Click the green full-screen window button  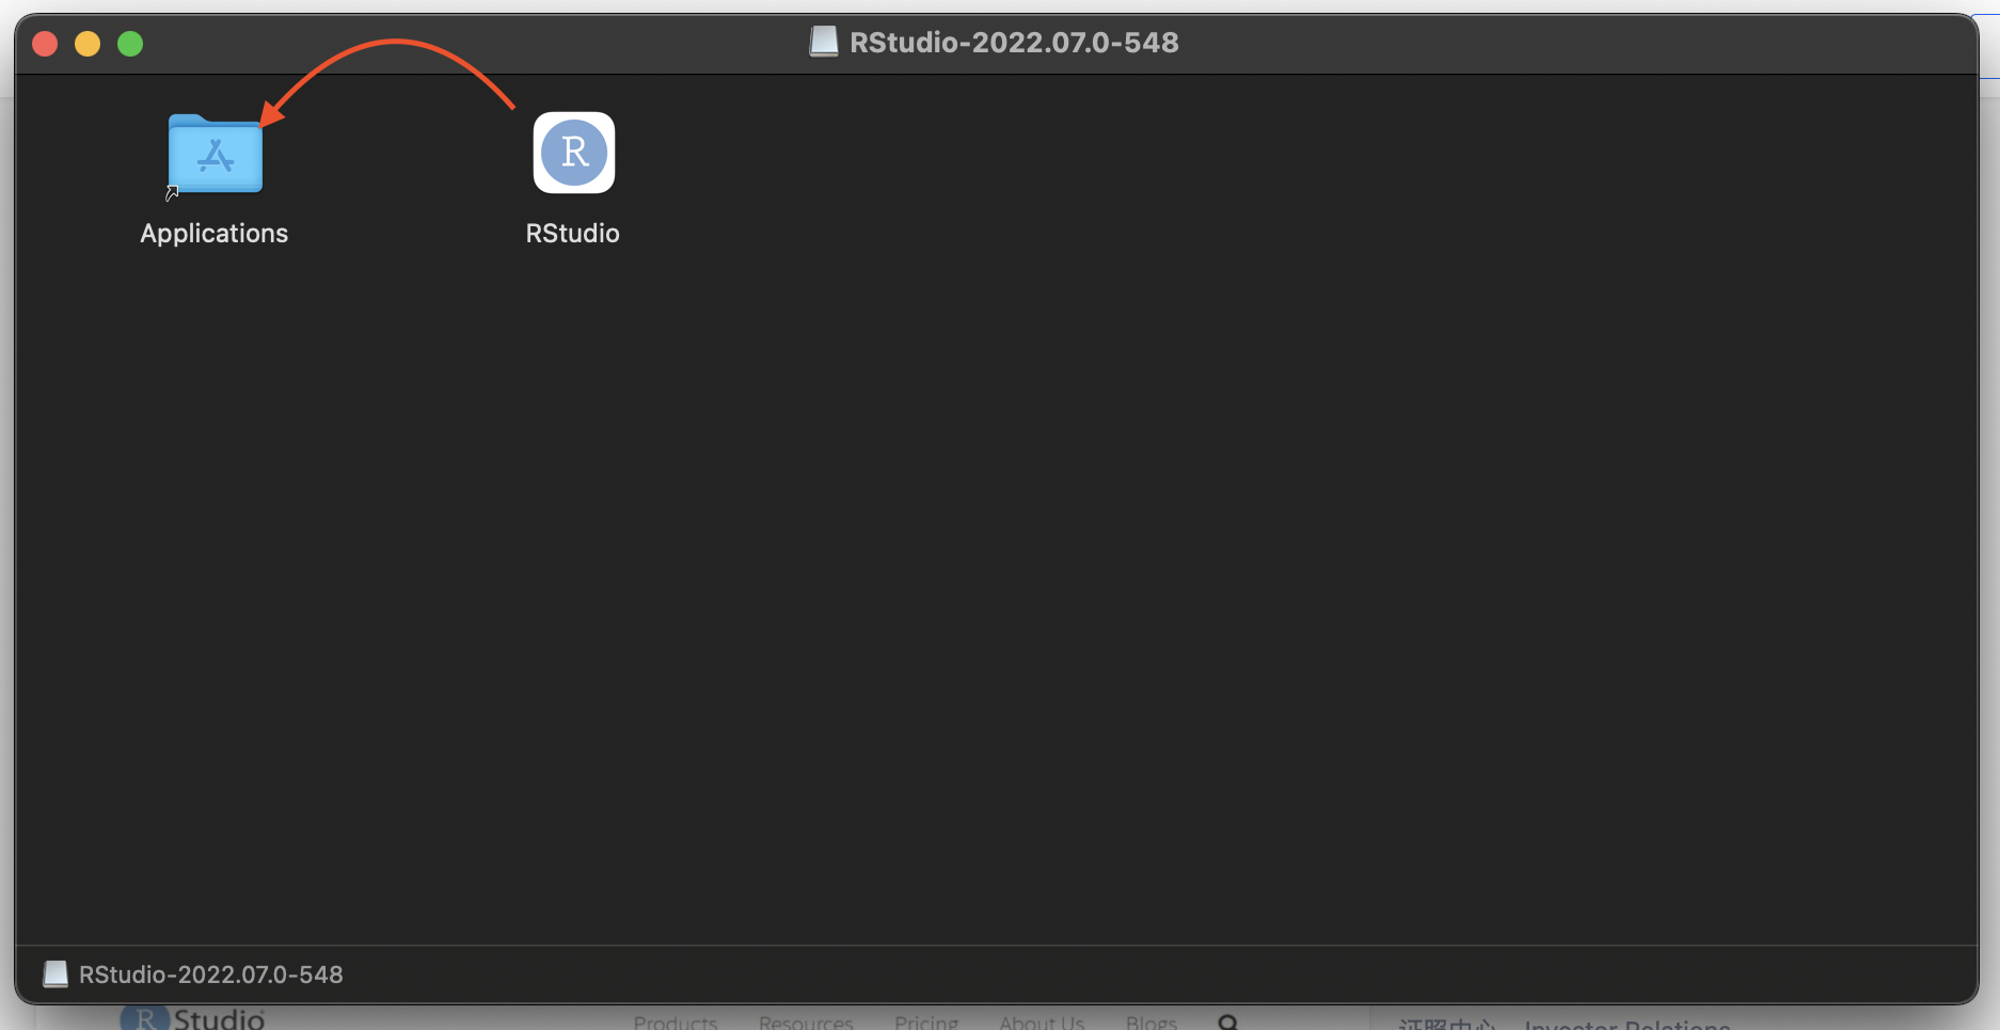130,44
